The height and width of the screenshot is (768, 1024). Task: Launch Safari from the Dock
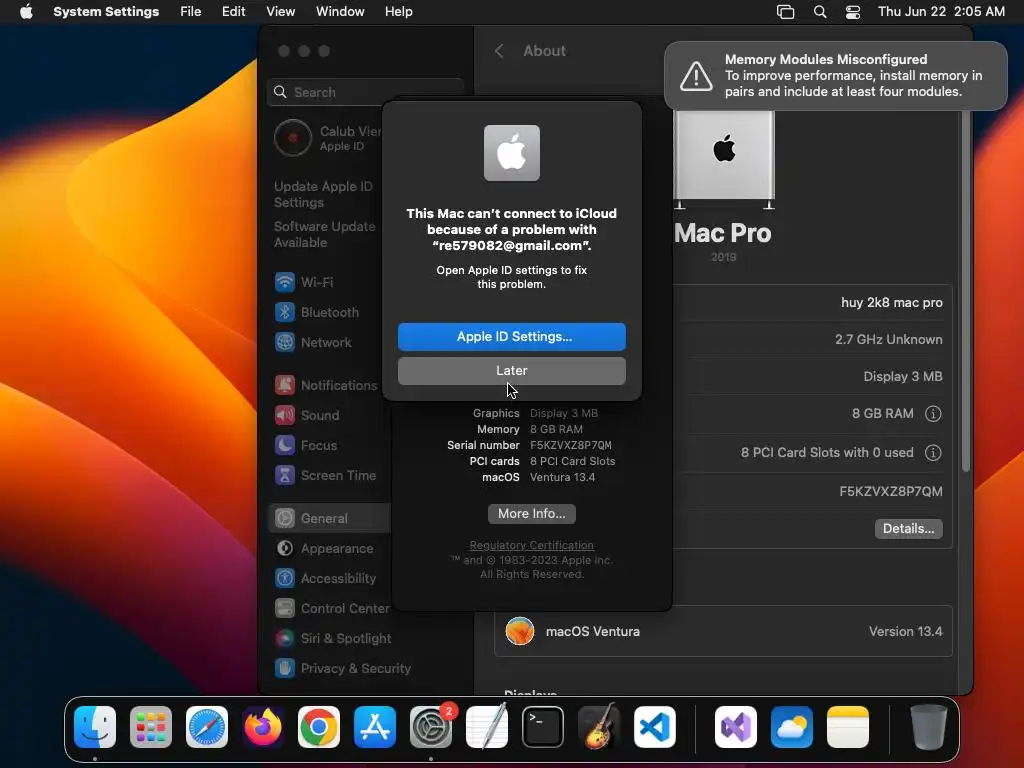click(207, 727)
